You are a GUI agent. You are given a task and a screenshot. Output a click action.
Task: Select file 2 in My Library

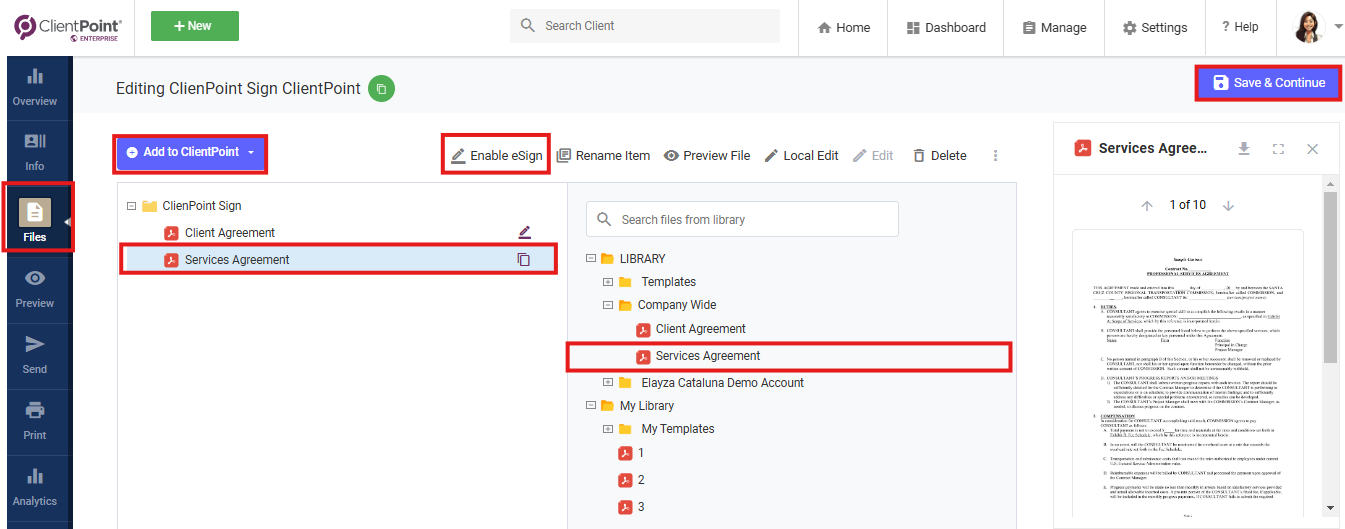pyautogui.click(x=641, y=480)
